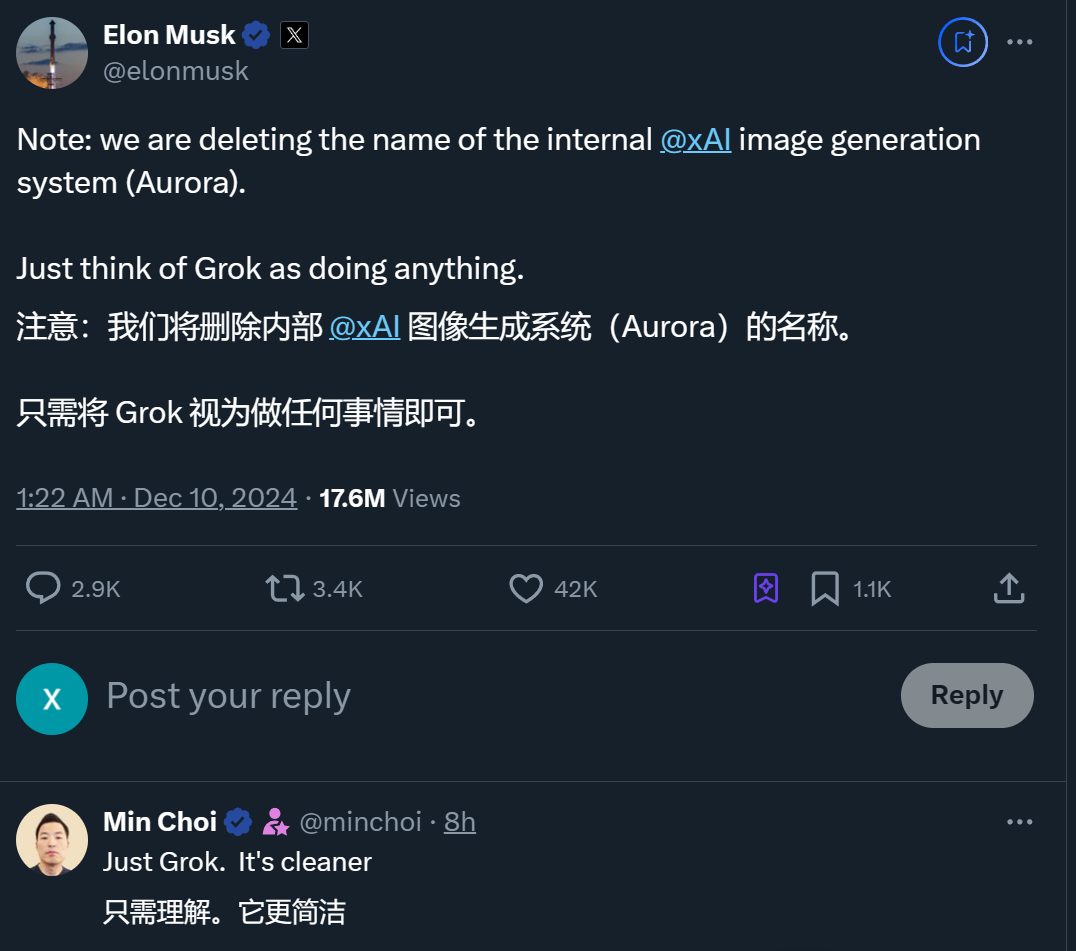1076x951 pixels.
Task: Open the tweet timestamp Dec 10, 2024
Action: pos(157,498)
